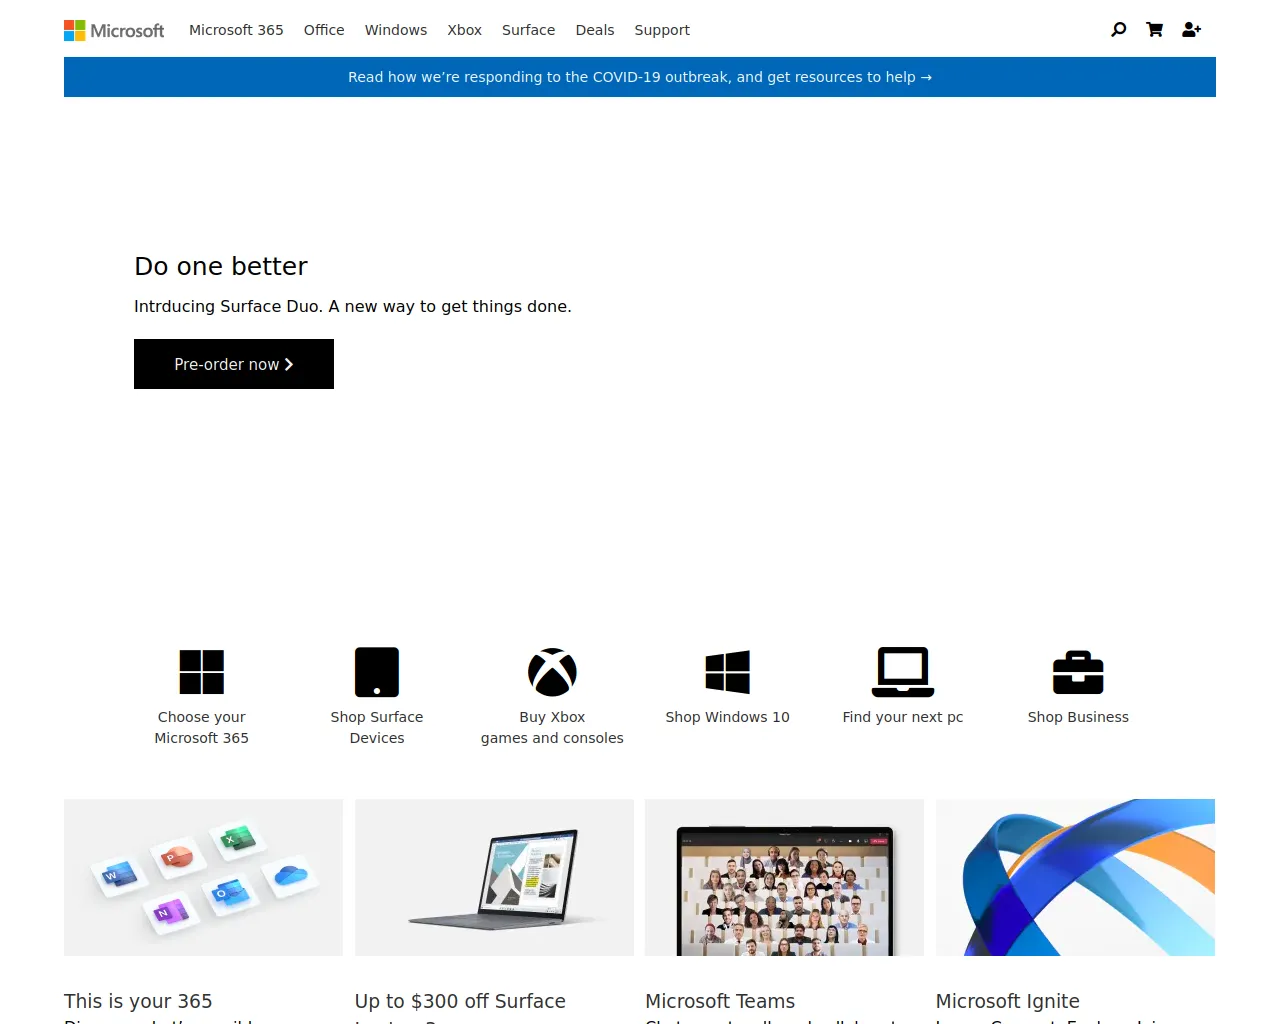Image resolution: width=1280 pixels, height=1024 pixels.
Task: Click the laptop icon for next PC
Action: (903, 672)
